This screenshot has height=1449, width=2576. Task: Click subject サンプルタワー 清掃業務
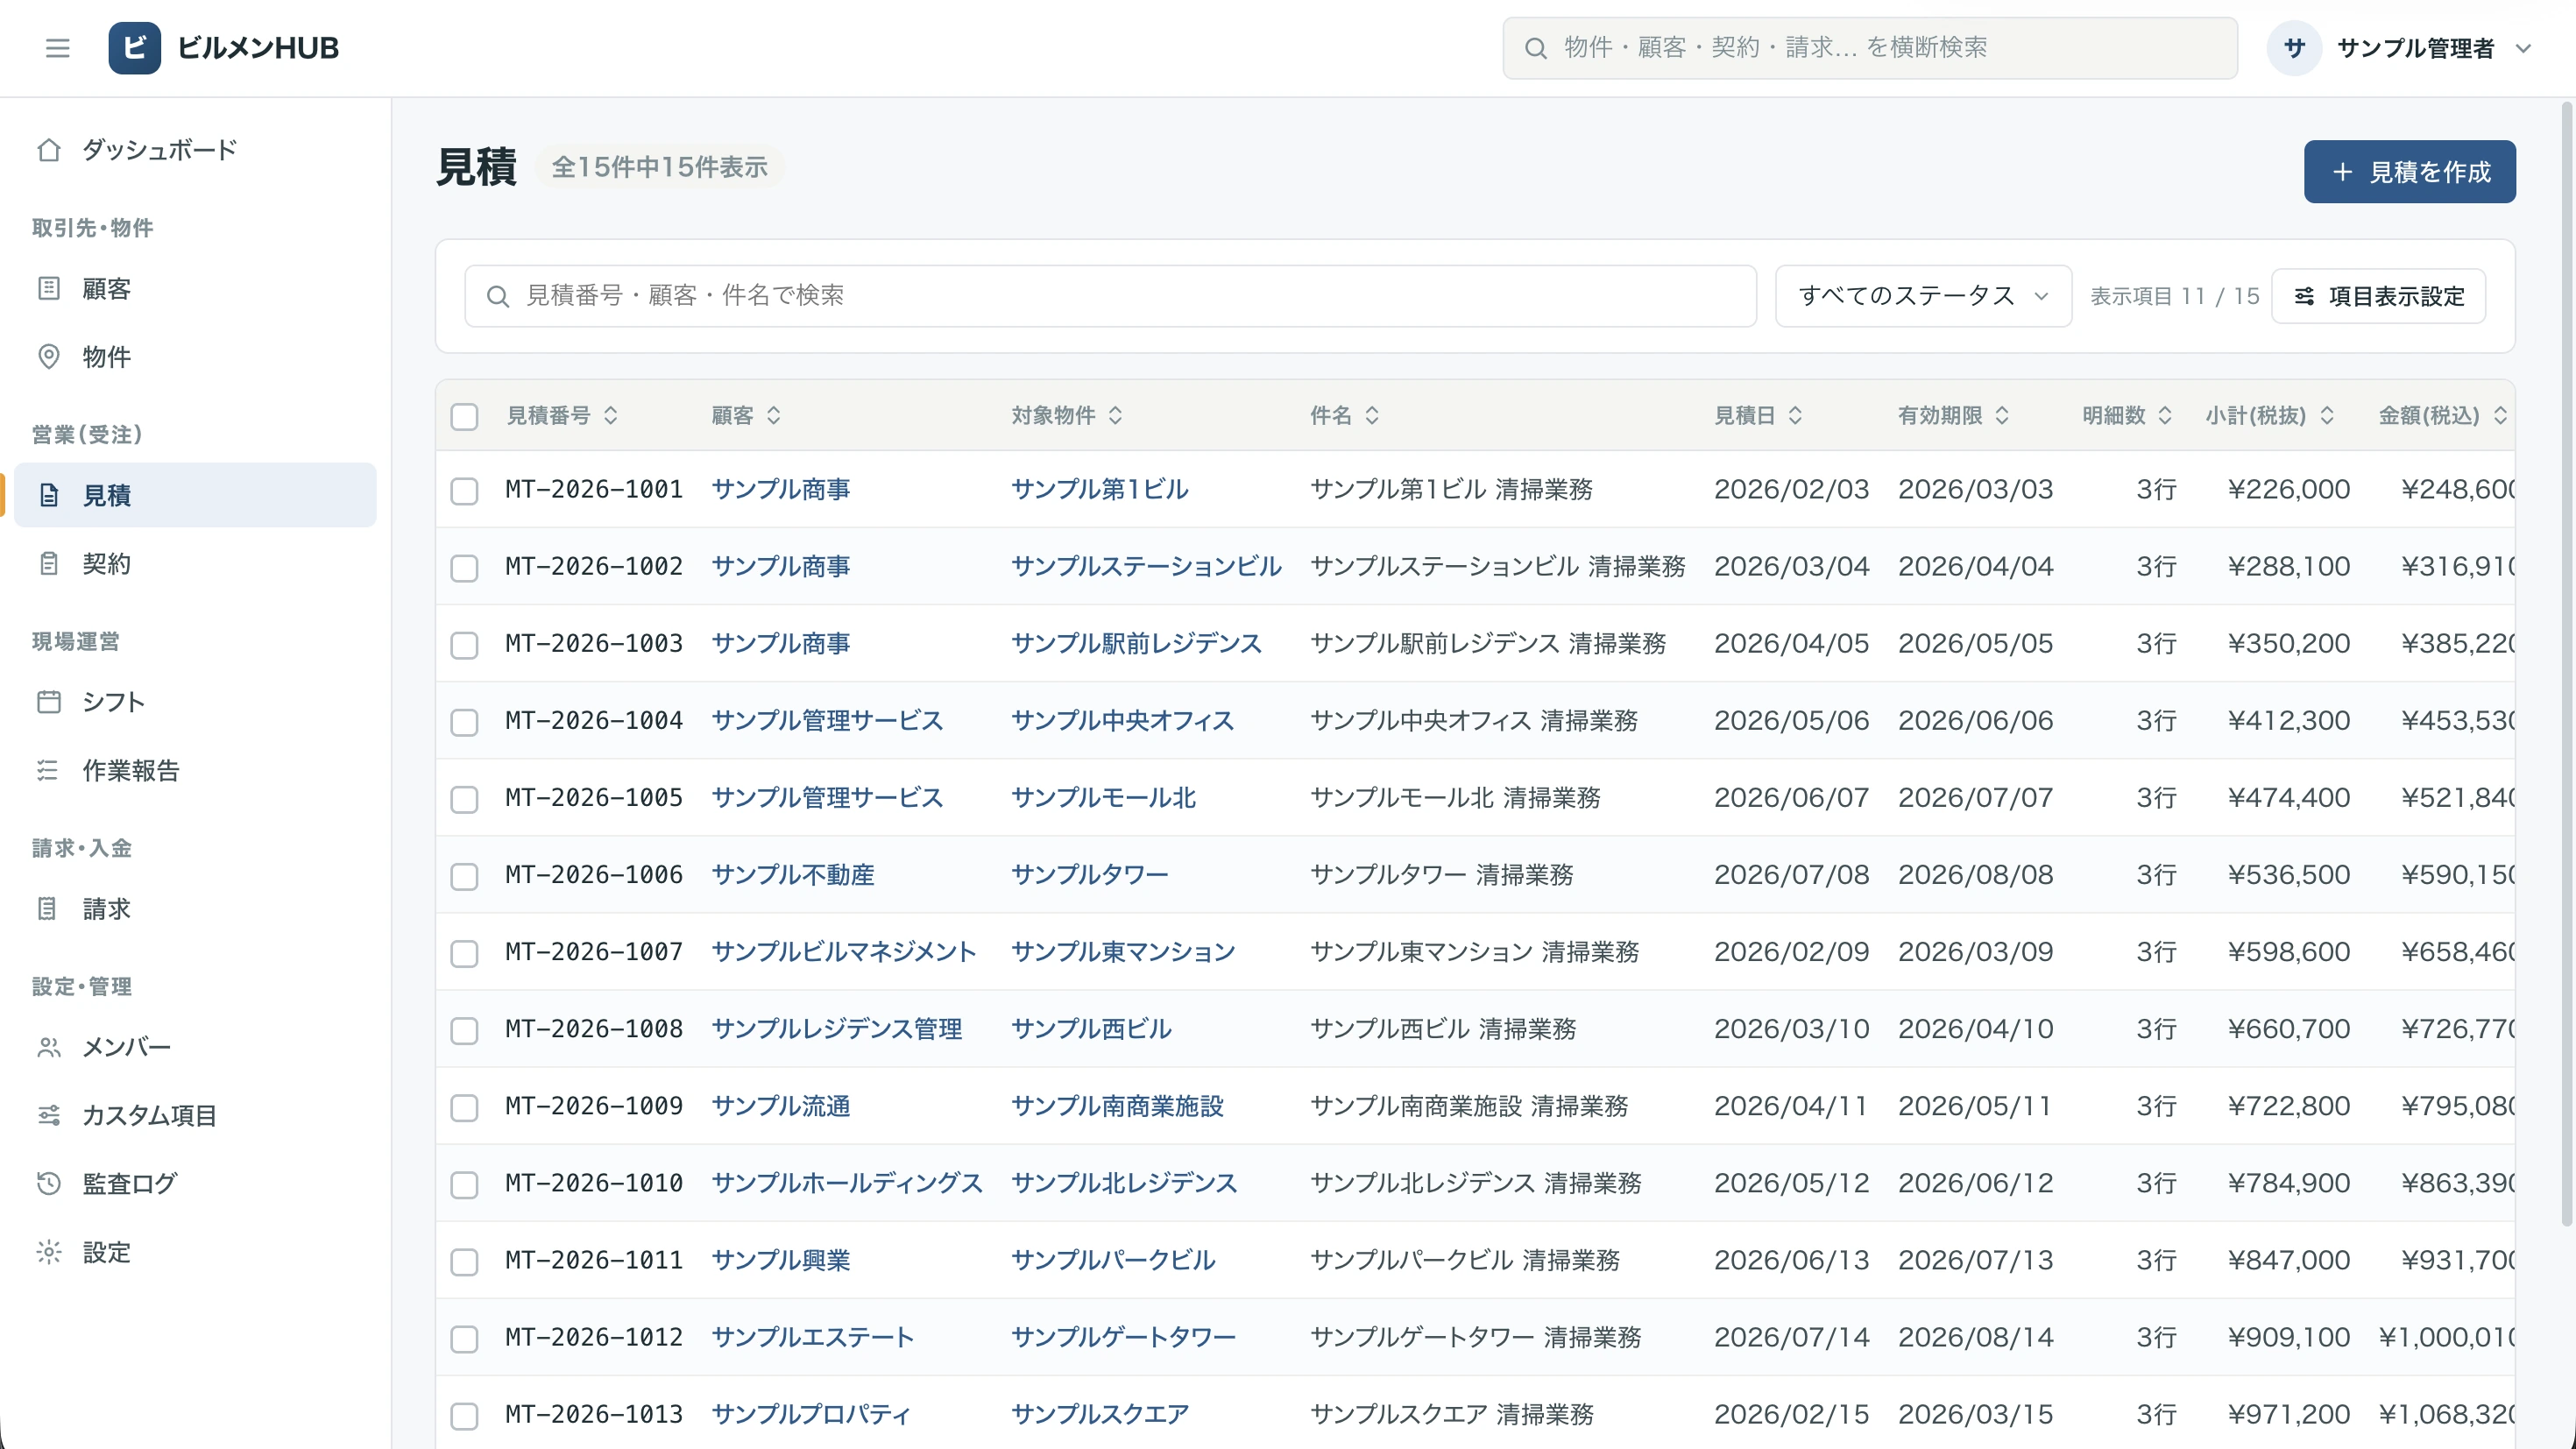point(1441,875)
